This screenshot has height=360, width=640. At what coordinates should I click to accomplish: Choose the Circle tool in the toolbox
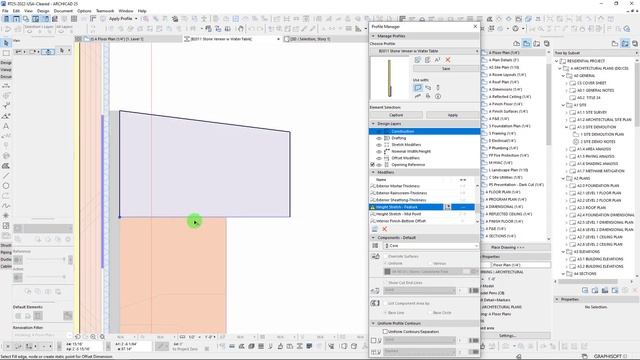click(x=6, y=186)
